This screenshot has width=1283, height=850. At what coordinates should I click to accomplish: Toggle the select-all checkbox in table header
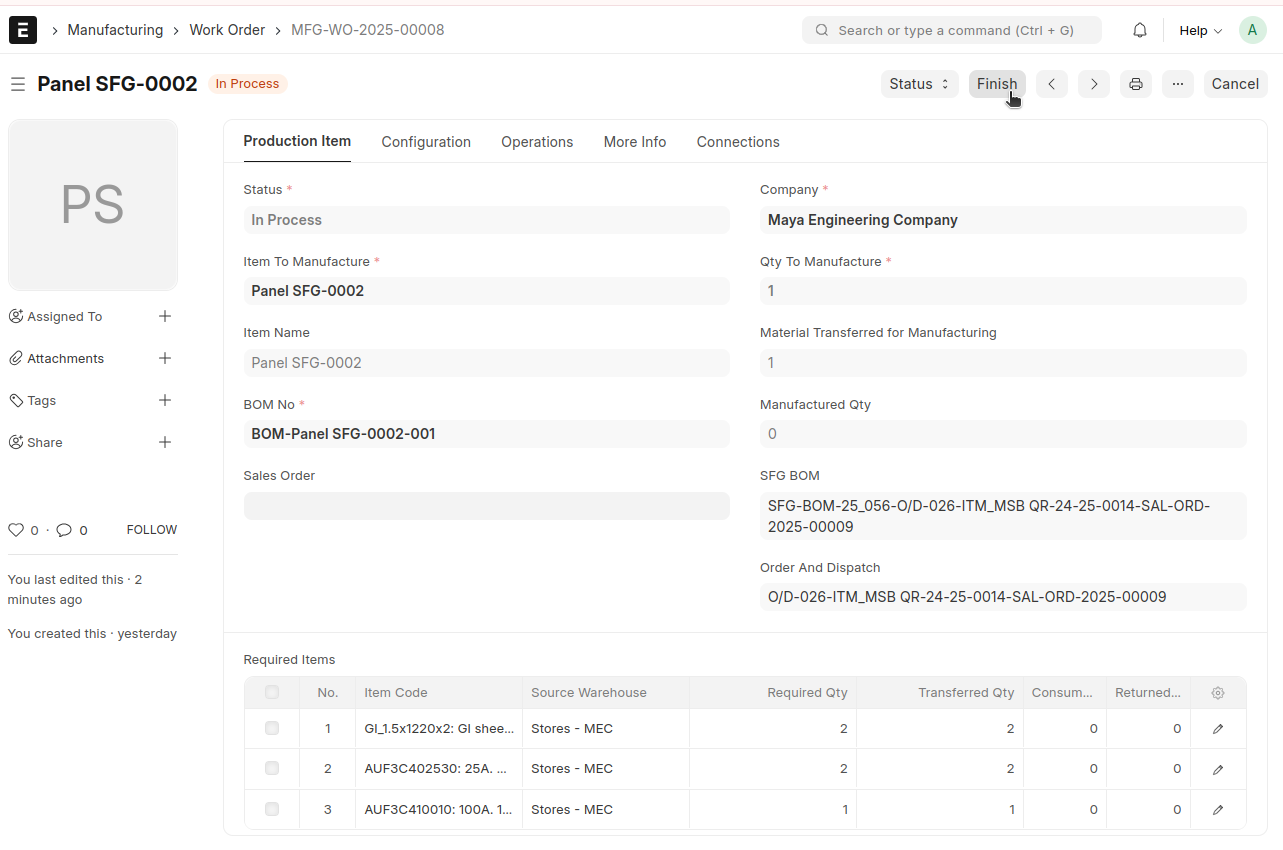pyautogui.click(x=272, y=692)
